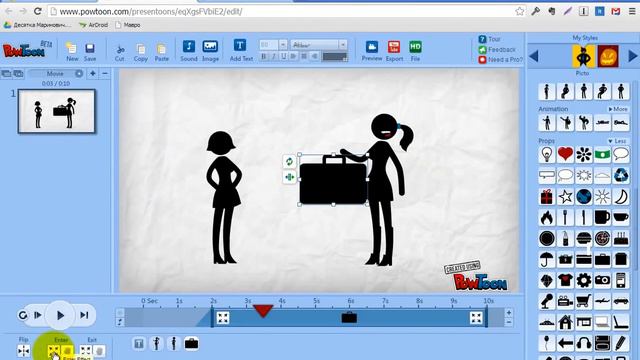The image size is (640, 360).
Task: Save the presentation
Action: [x=90, y=51]
